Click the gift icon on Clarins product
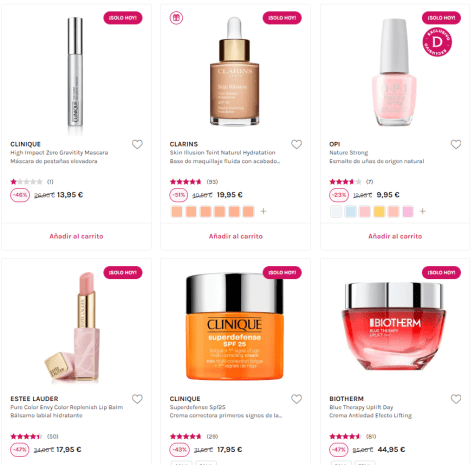475x465 pixels. 176,18
